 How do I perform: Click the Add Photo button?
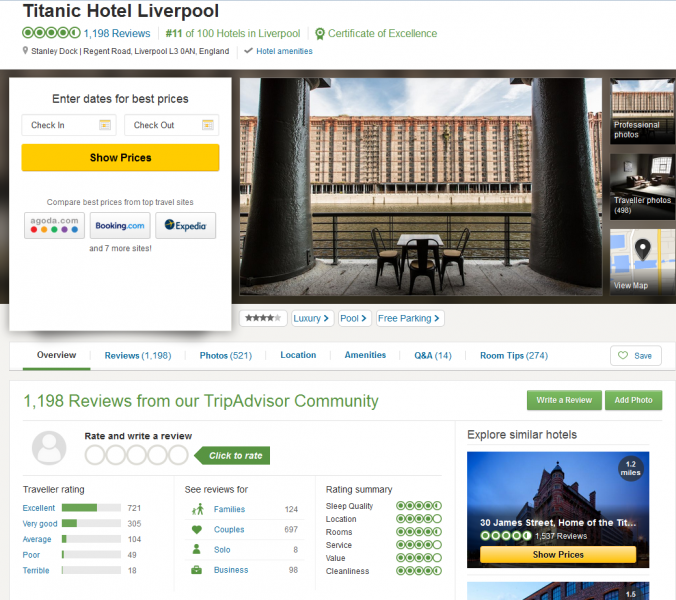(633, 400)
